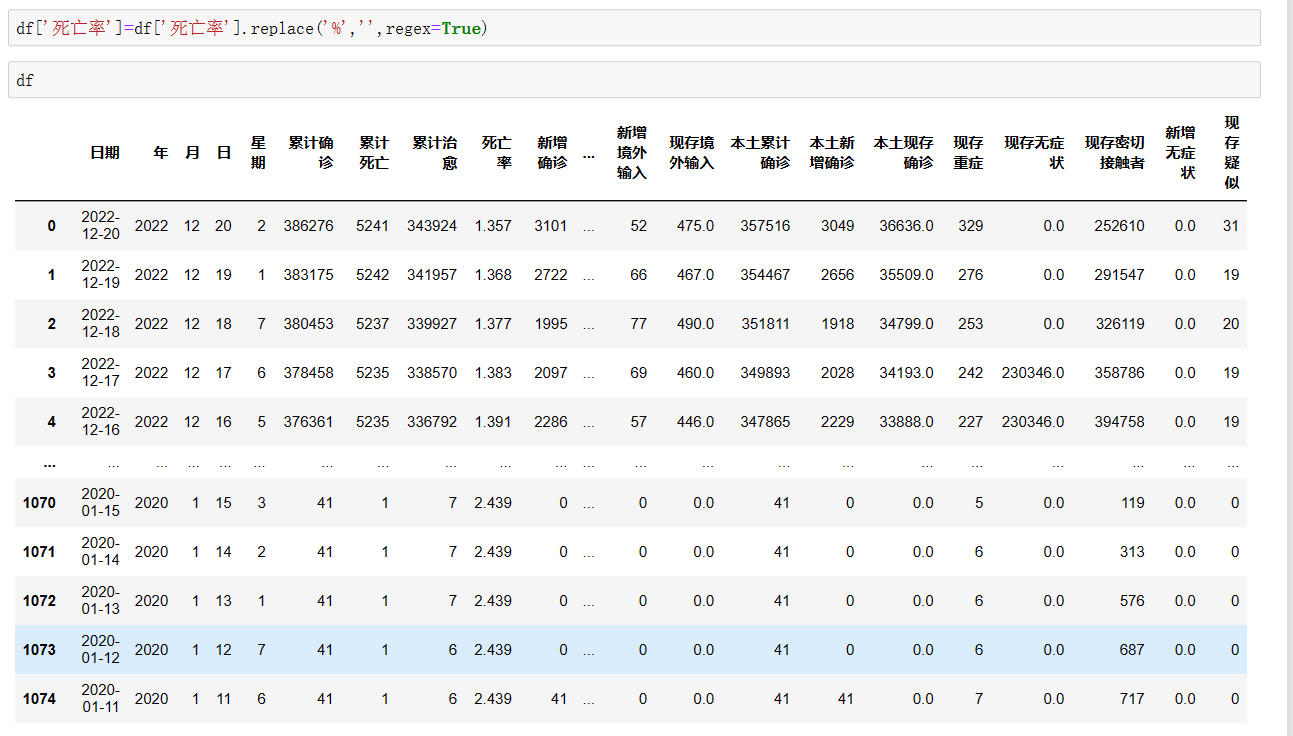Click row index 1070
The height and width of the screenshot is (736, 1293).
40,503
